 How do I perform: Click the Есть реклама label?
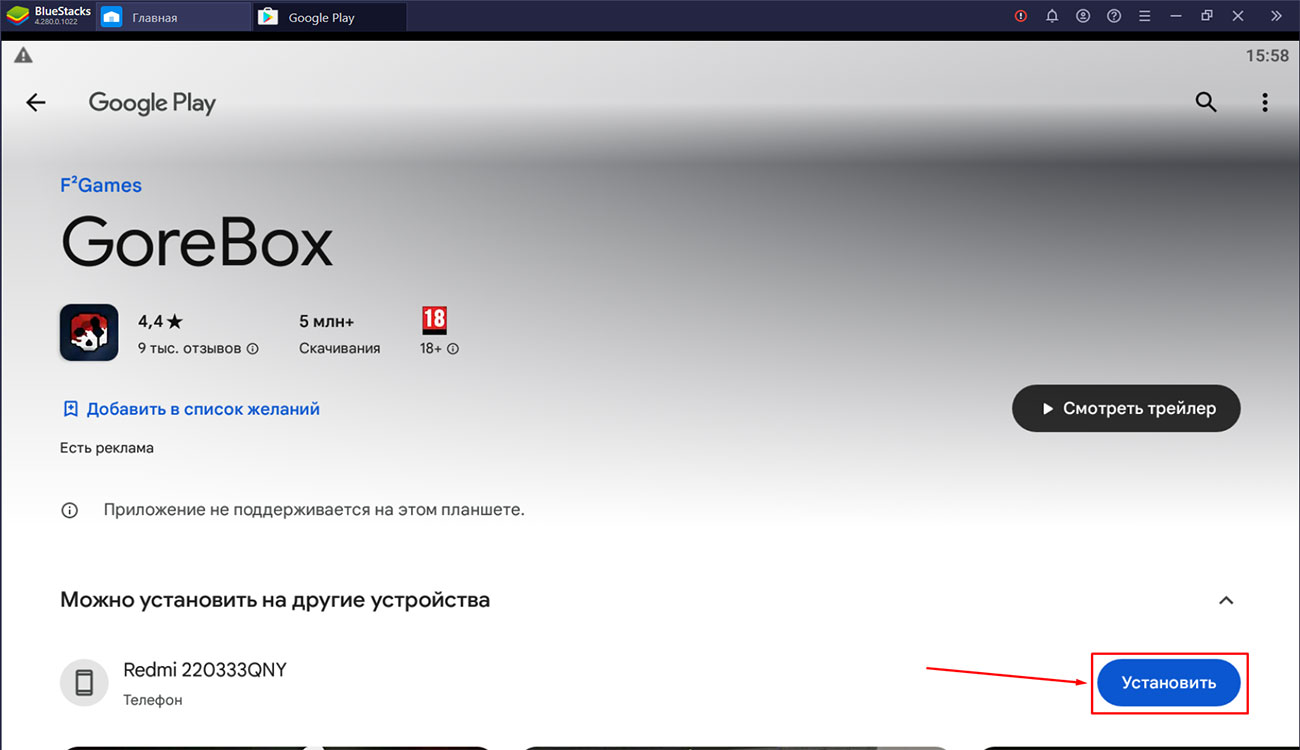107,448
